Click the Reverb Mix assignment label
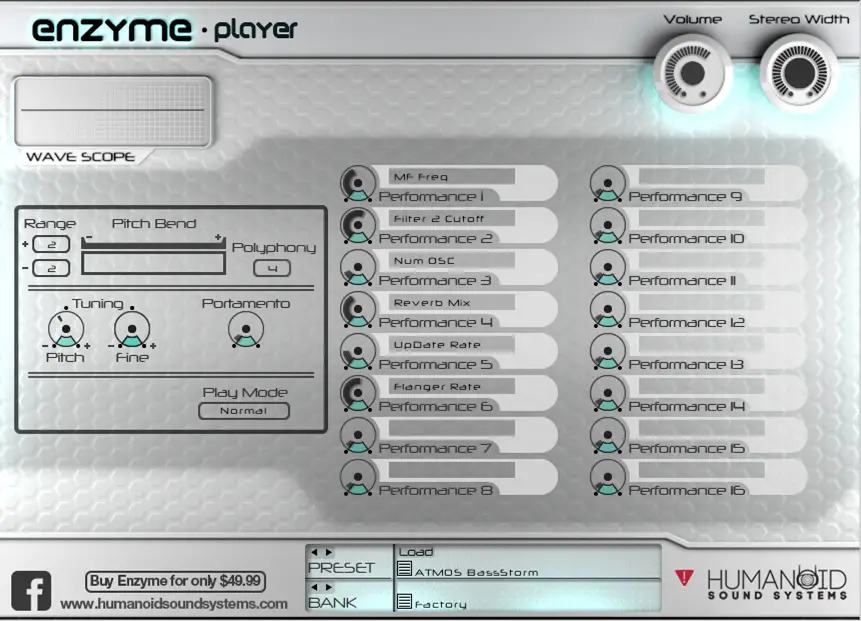This screenshot has width=861, height=621. click(432, 303)
